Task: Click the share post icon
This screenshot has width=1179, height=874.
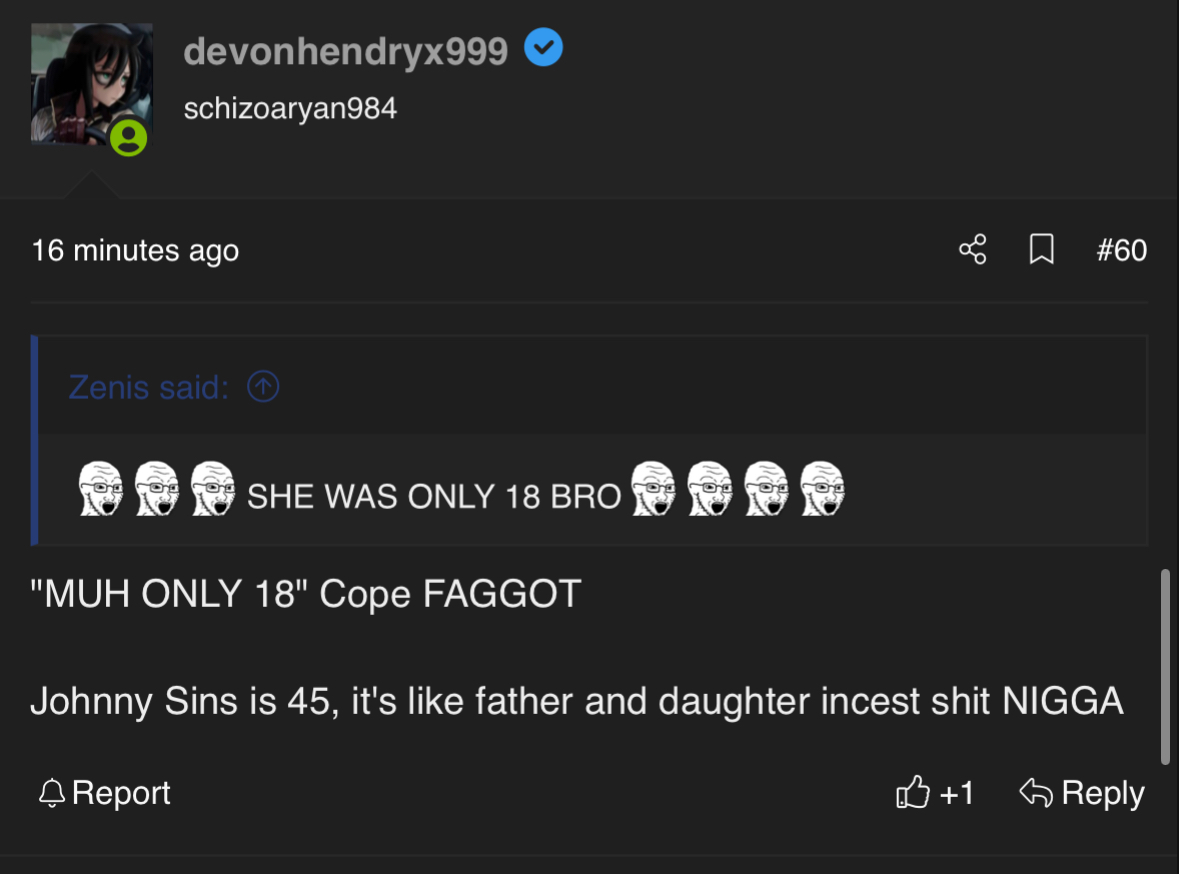Action: 972,249
